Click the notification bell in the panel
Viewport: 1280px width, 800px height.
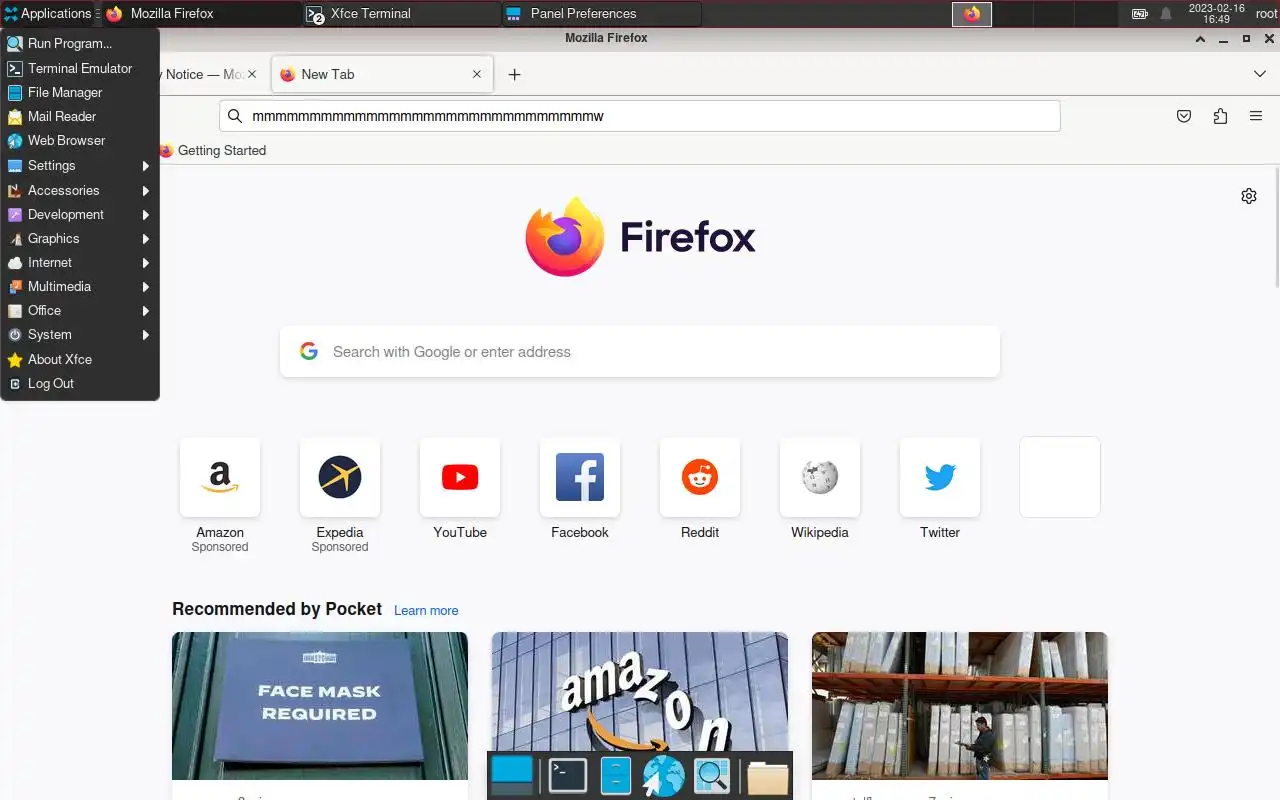point(1166,14)
